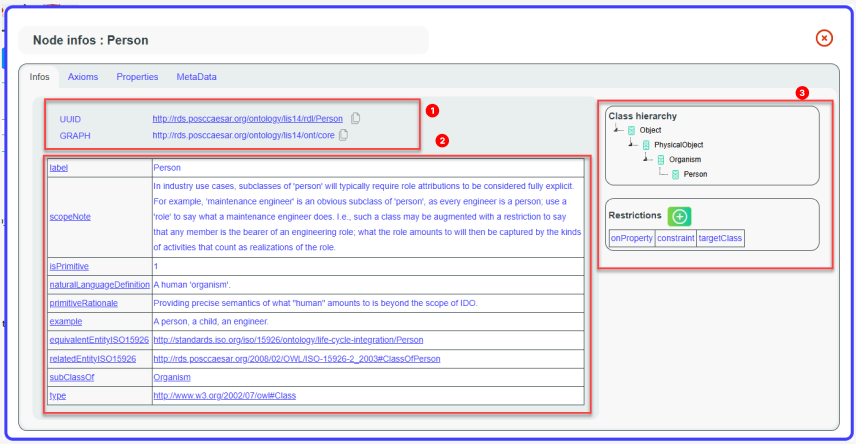Collapse the Object node's tree arrow
This screenshot has width=856, height=444.
[x=617, y=129]
